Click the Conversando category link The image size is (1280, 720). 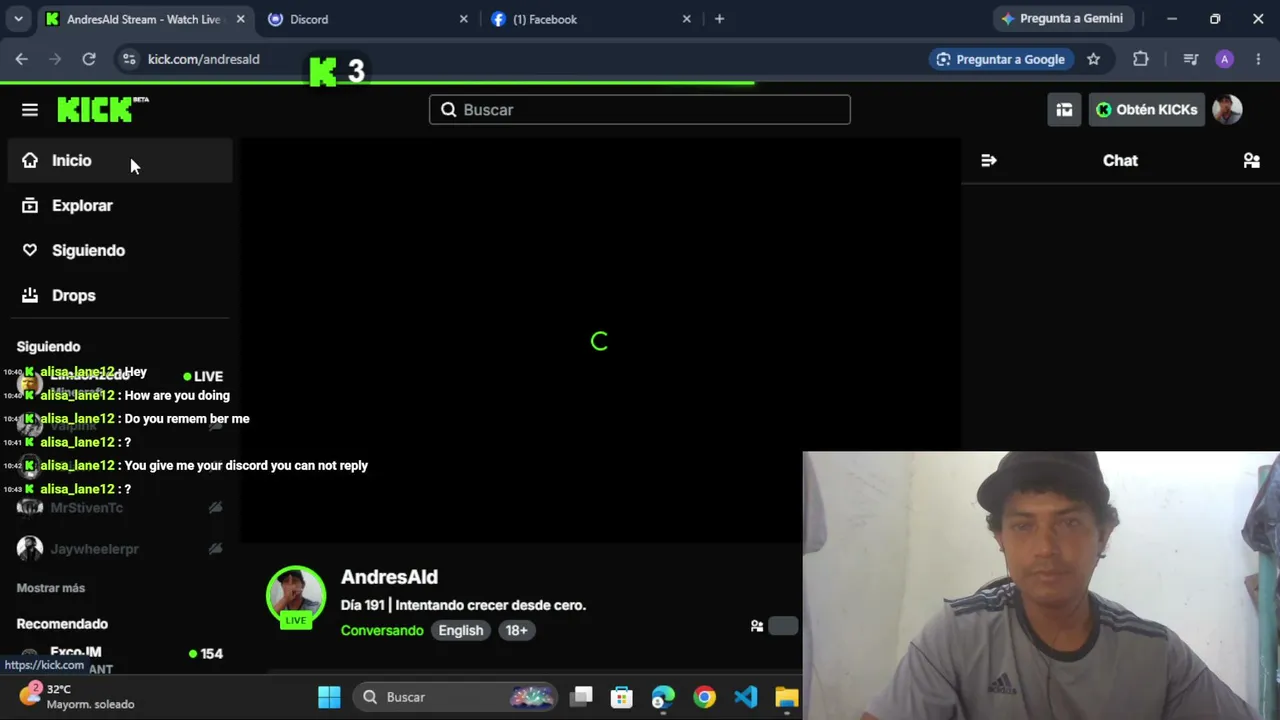(382, 630)
